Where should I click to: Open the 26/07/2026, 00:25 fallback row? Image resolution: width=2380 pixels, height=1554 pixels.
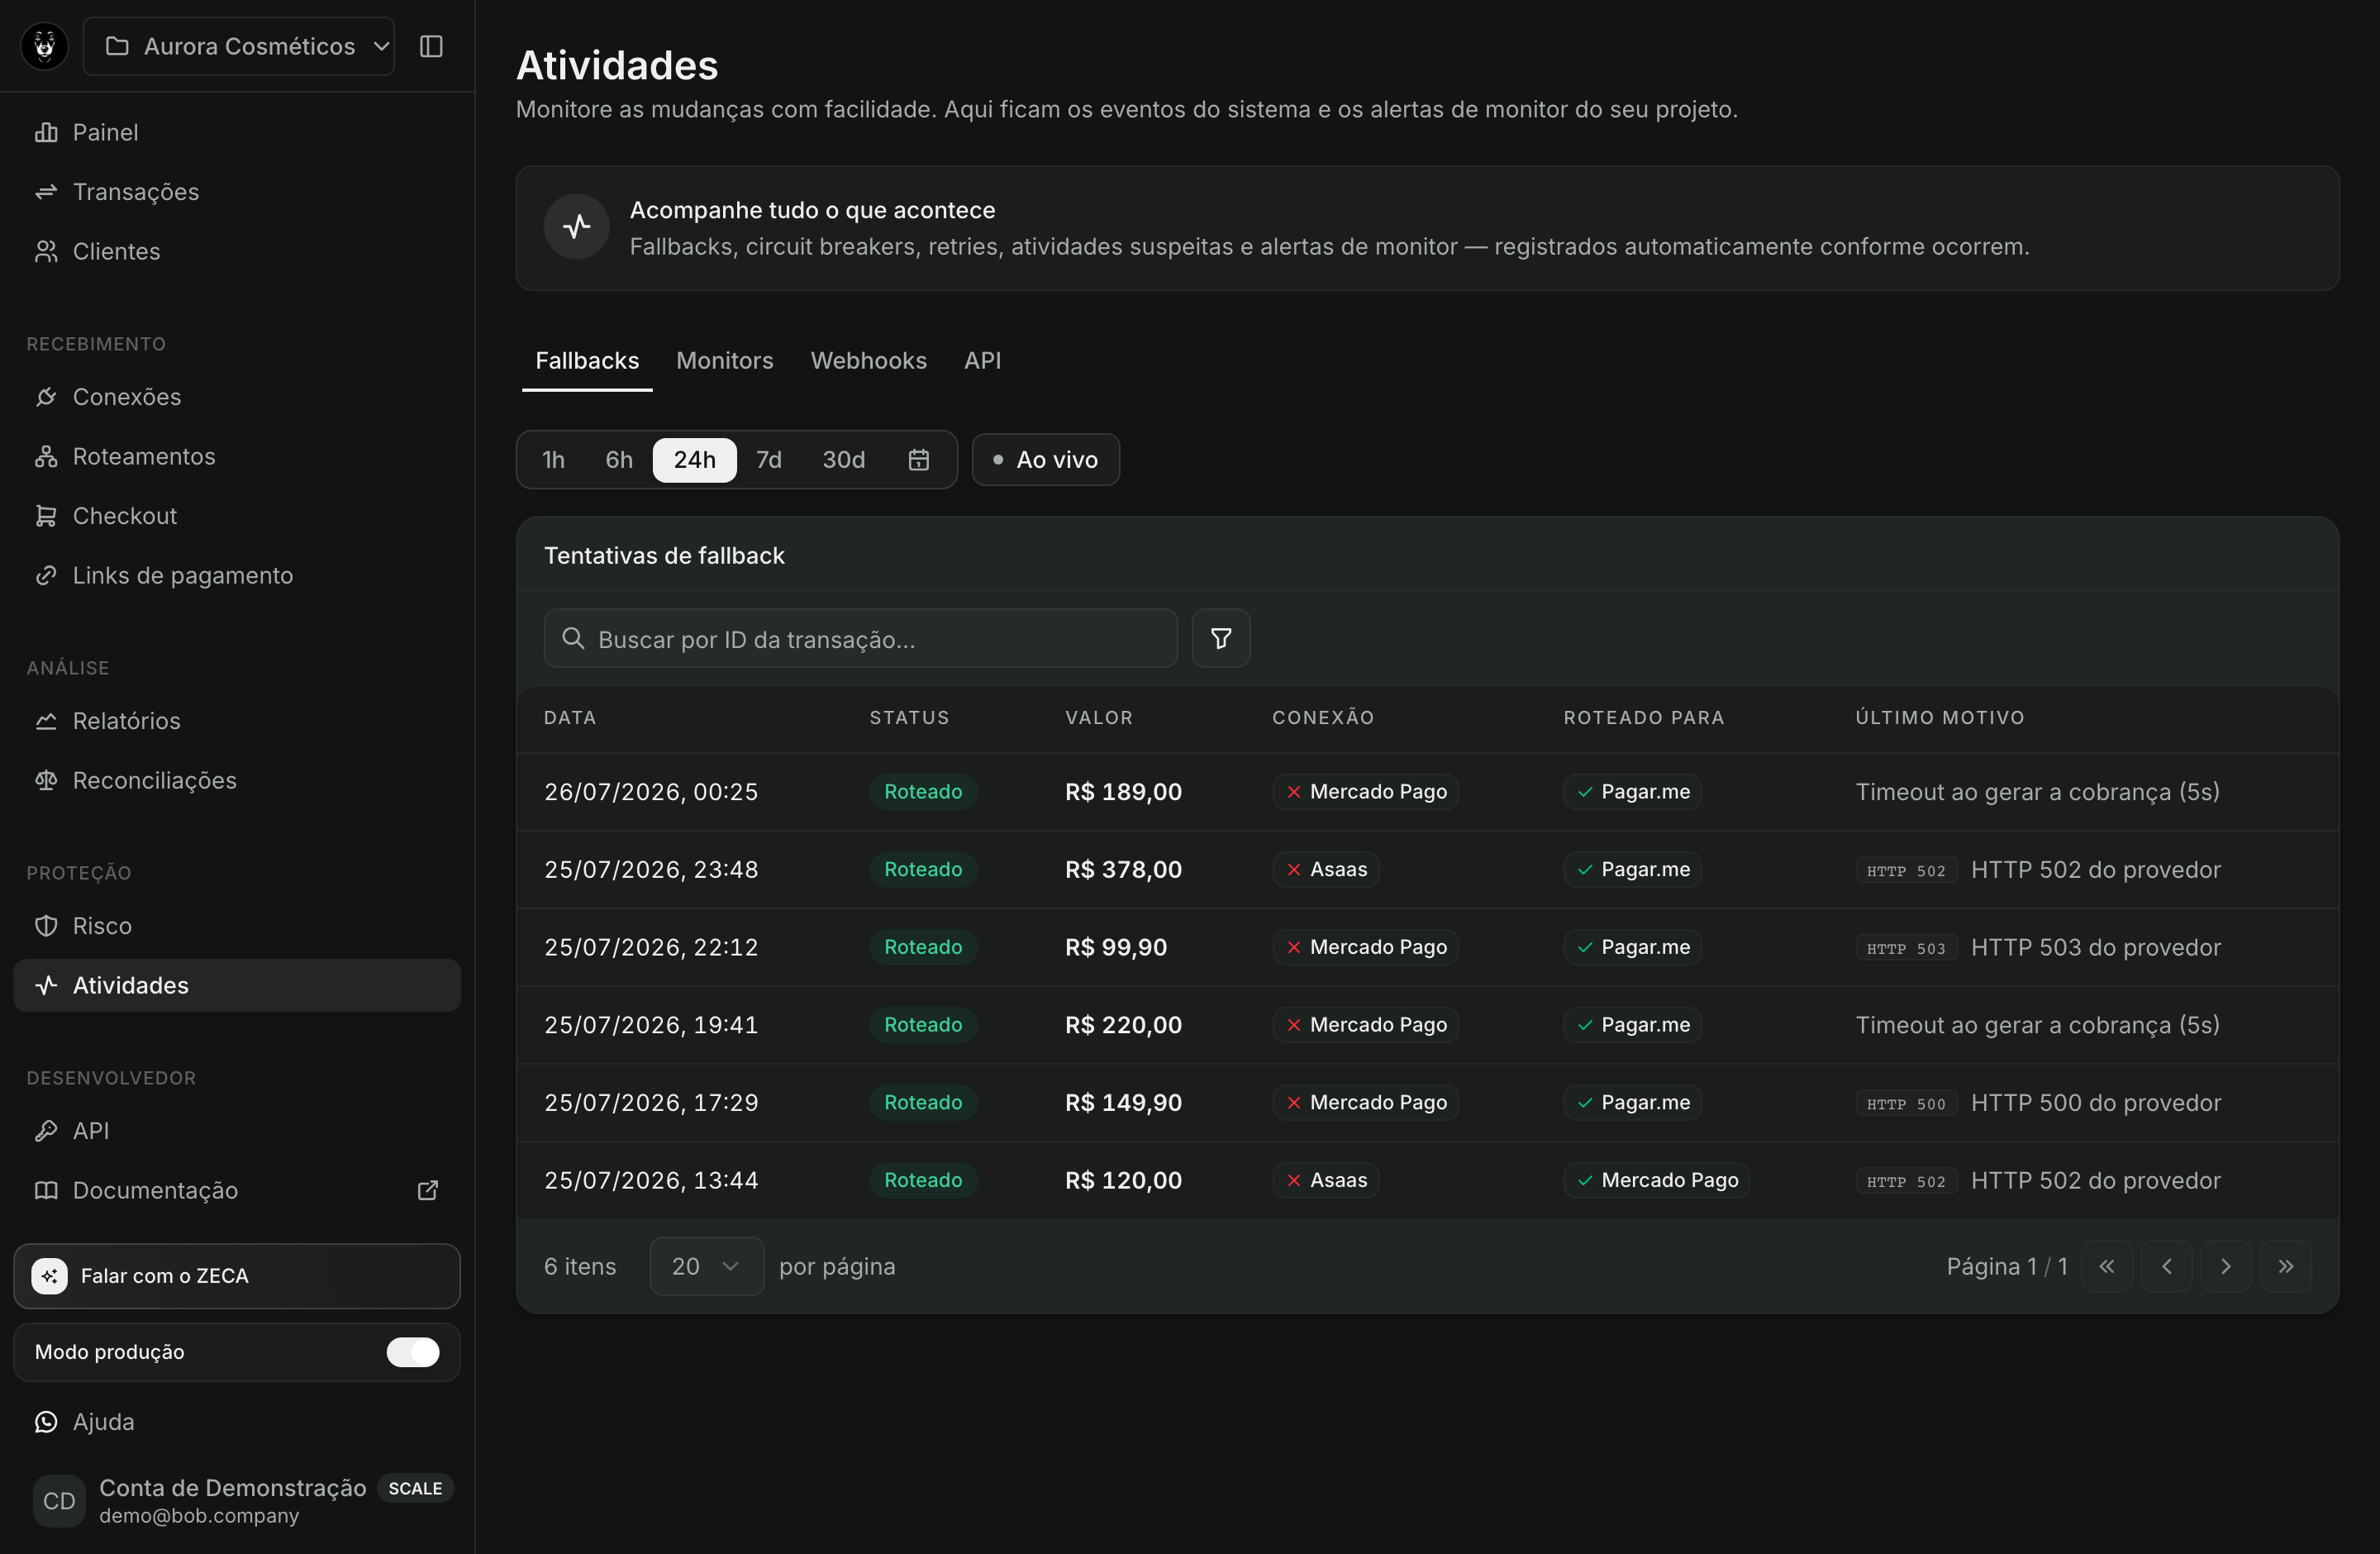1428,792
